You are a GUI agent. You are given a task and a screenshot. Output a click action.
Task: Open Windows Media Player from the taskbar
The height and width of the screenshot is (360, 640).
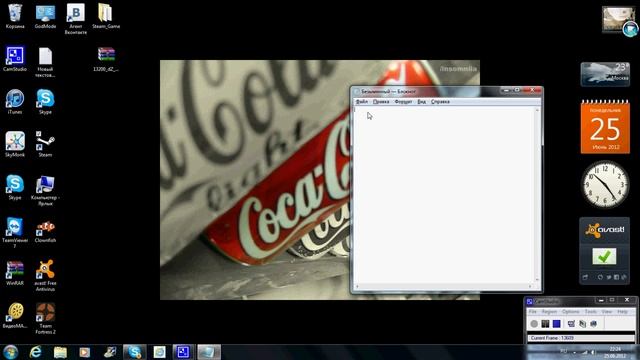coord(85,352)
